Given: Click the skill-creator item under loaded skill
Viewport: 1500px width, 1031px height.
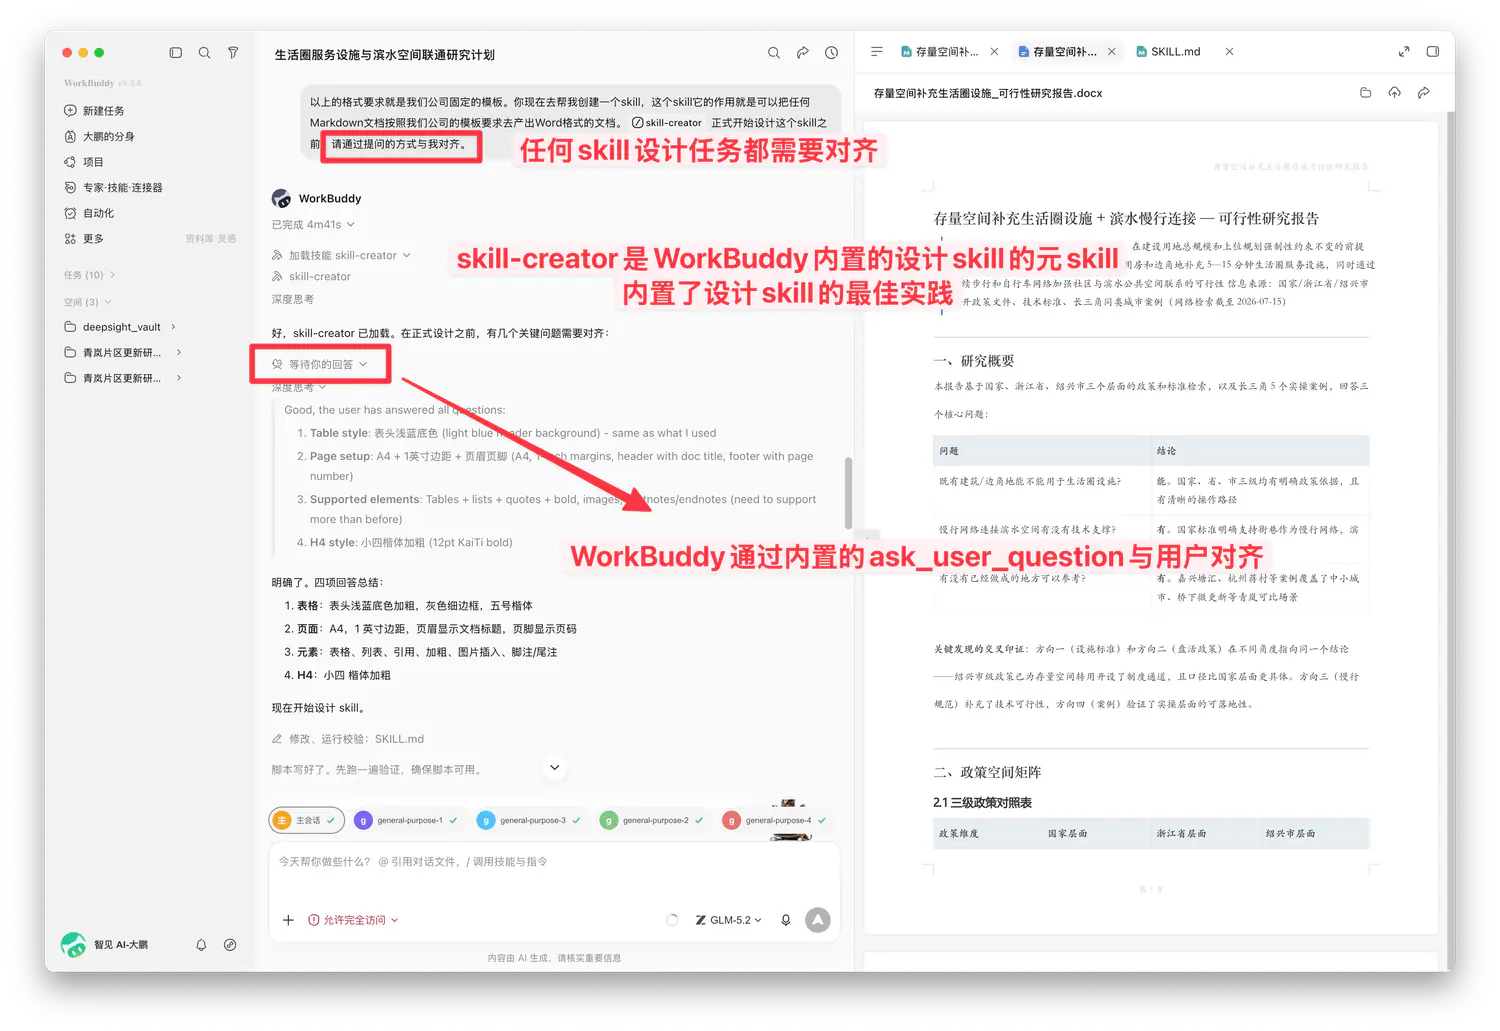Looking at the screenshot, I should [x=311, y=277].
